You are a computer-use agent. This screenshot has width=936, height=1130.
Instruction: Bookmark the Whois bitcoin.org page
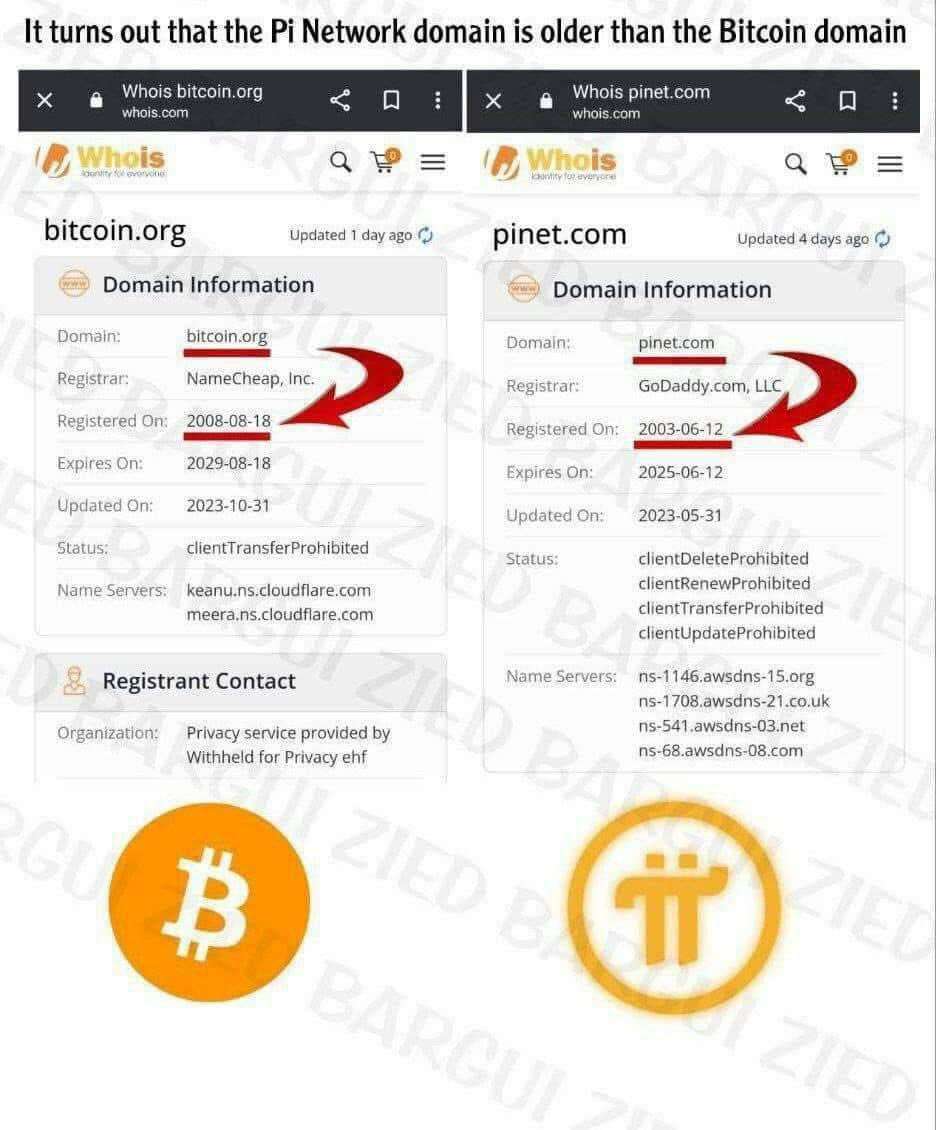(391, 99)
